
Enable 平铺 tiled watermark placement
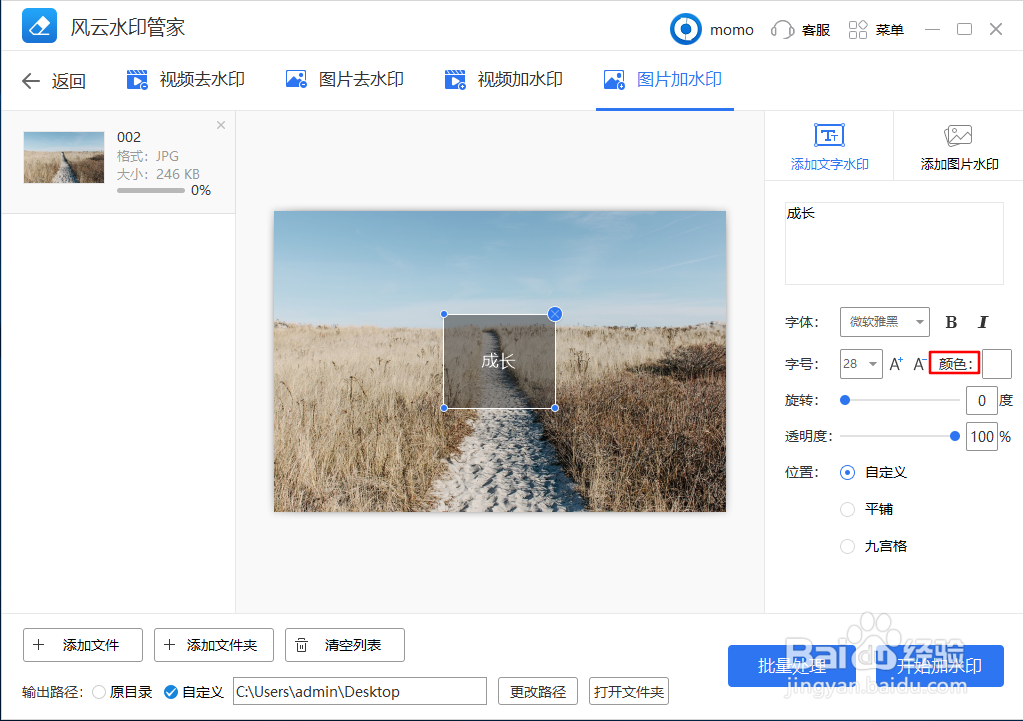(x=847, y=509)
